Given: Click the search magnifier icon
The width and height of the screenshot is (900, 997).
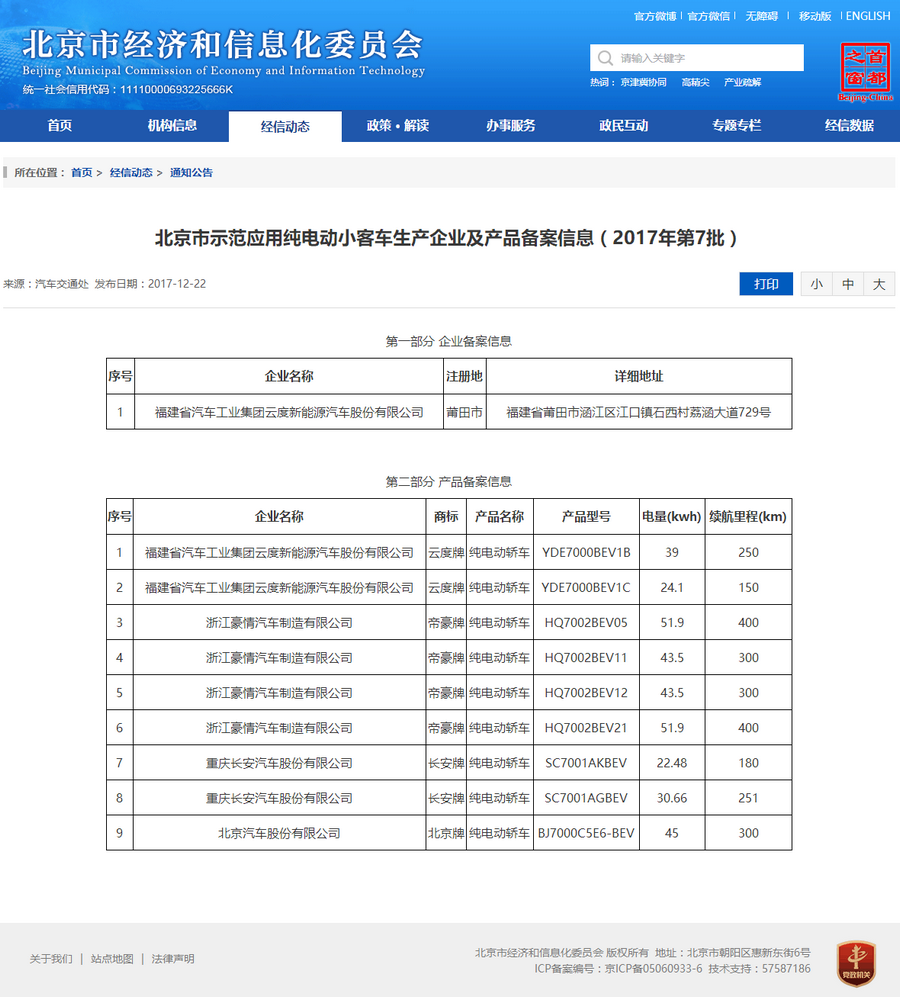Looking at the screenshot, I should (x=605, y=58).
